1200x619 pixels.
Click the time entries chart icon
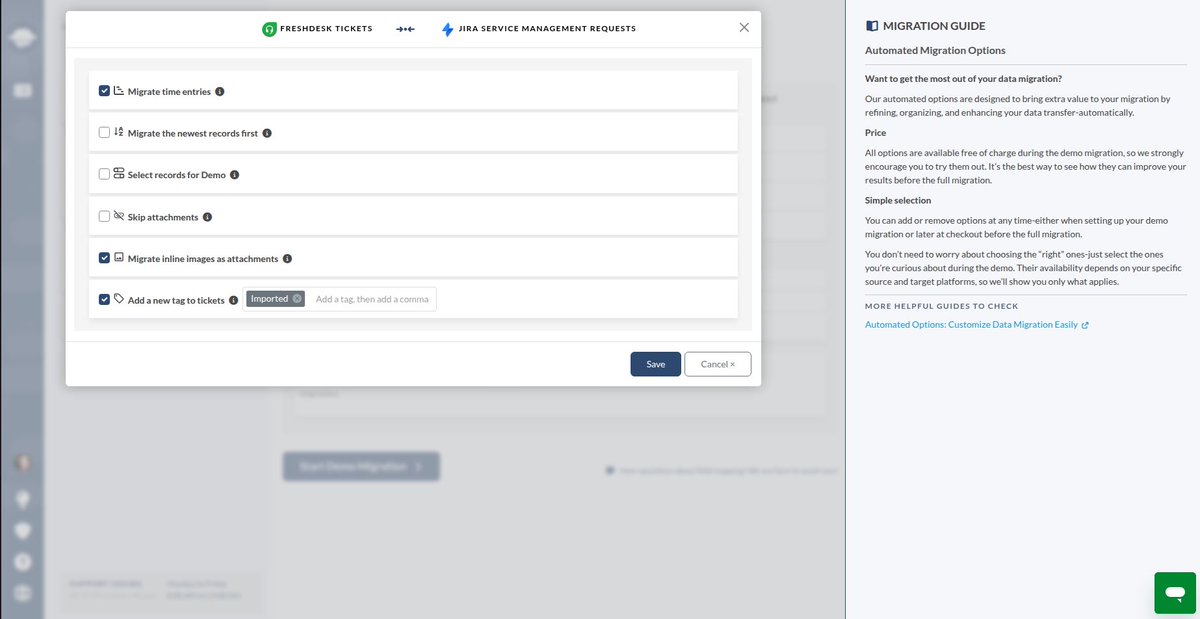click(118, 91)
